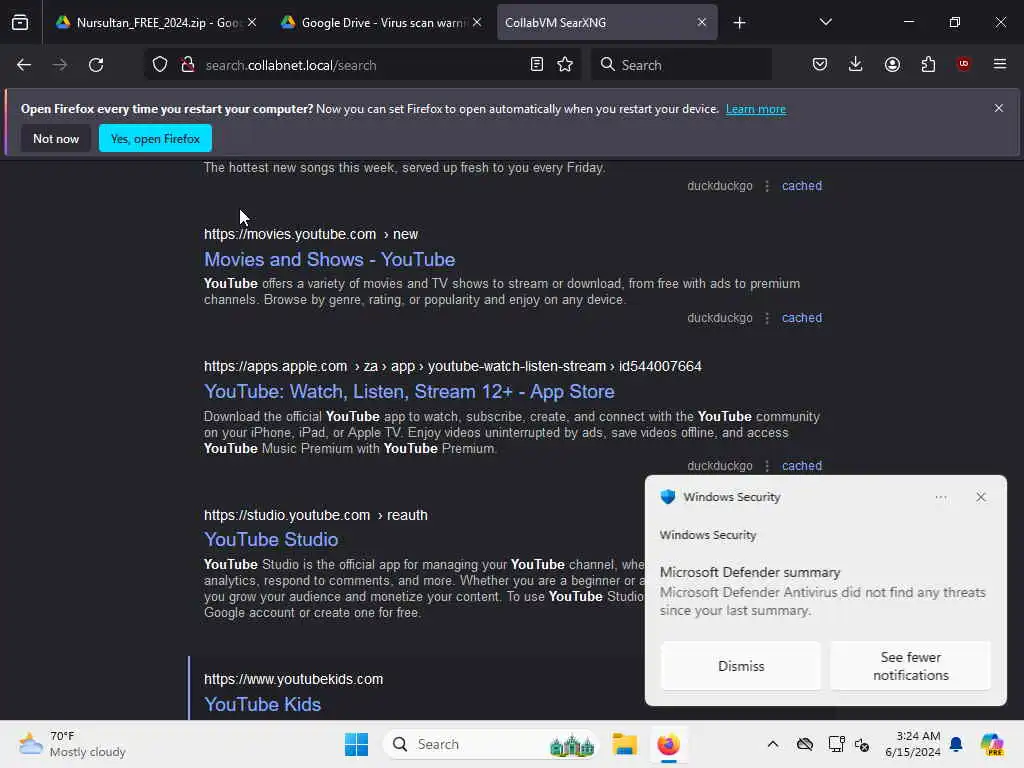The width and height of the screenshot is (1024, 768).
Task: Launch Copilot preview from the taskbar
Action: [992, 744]
